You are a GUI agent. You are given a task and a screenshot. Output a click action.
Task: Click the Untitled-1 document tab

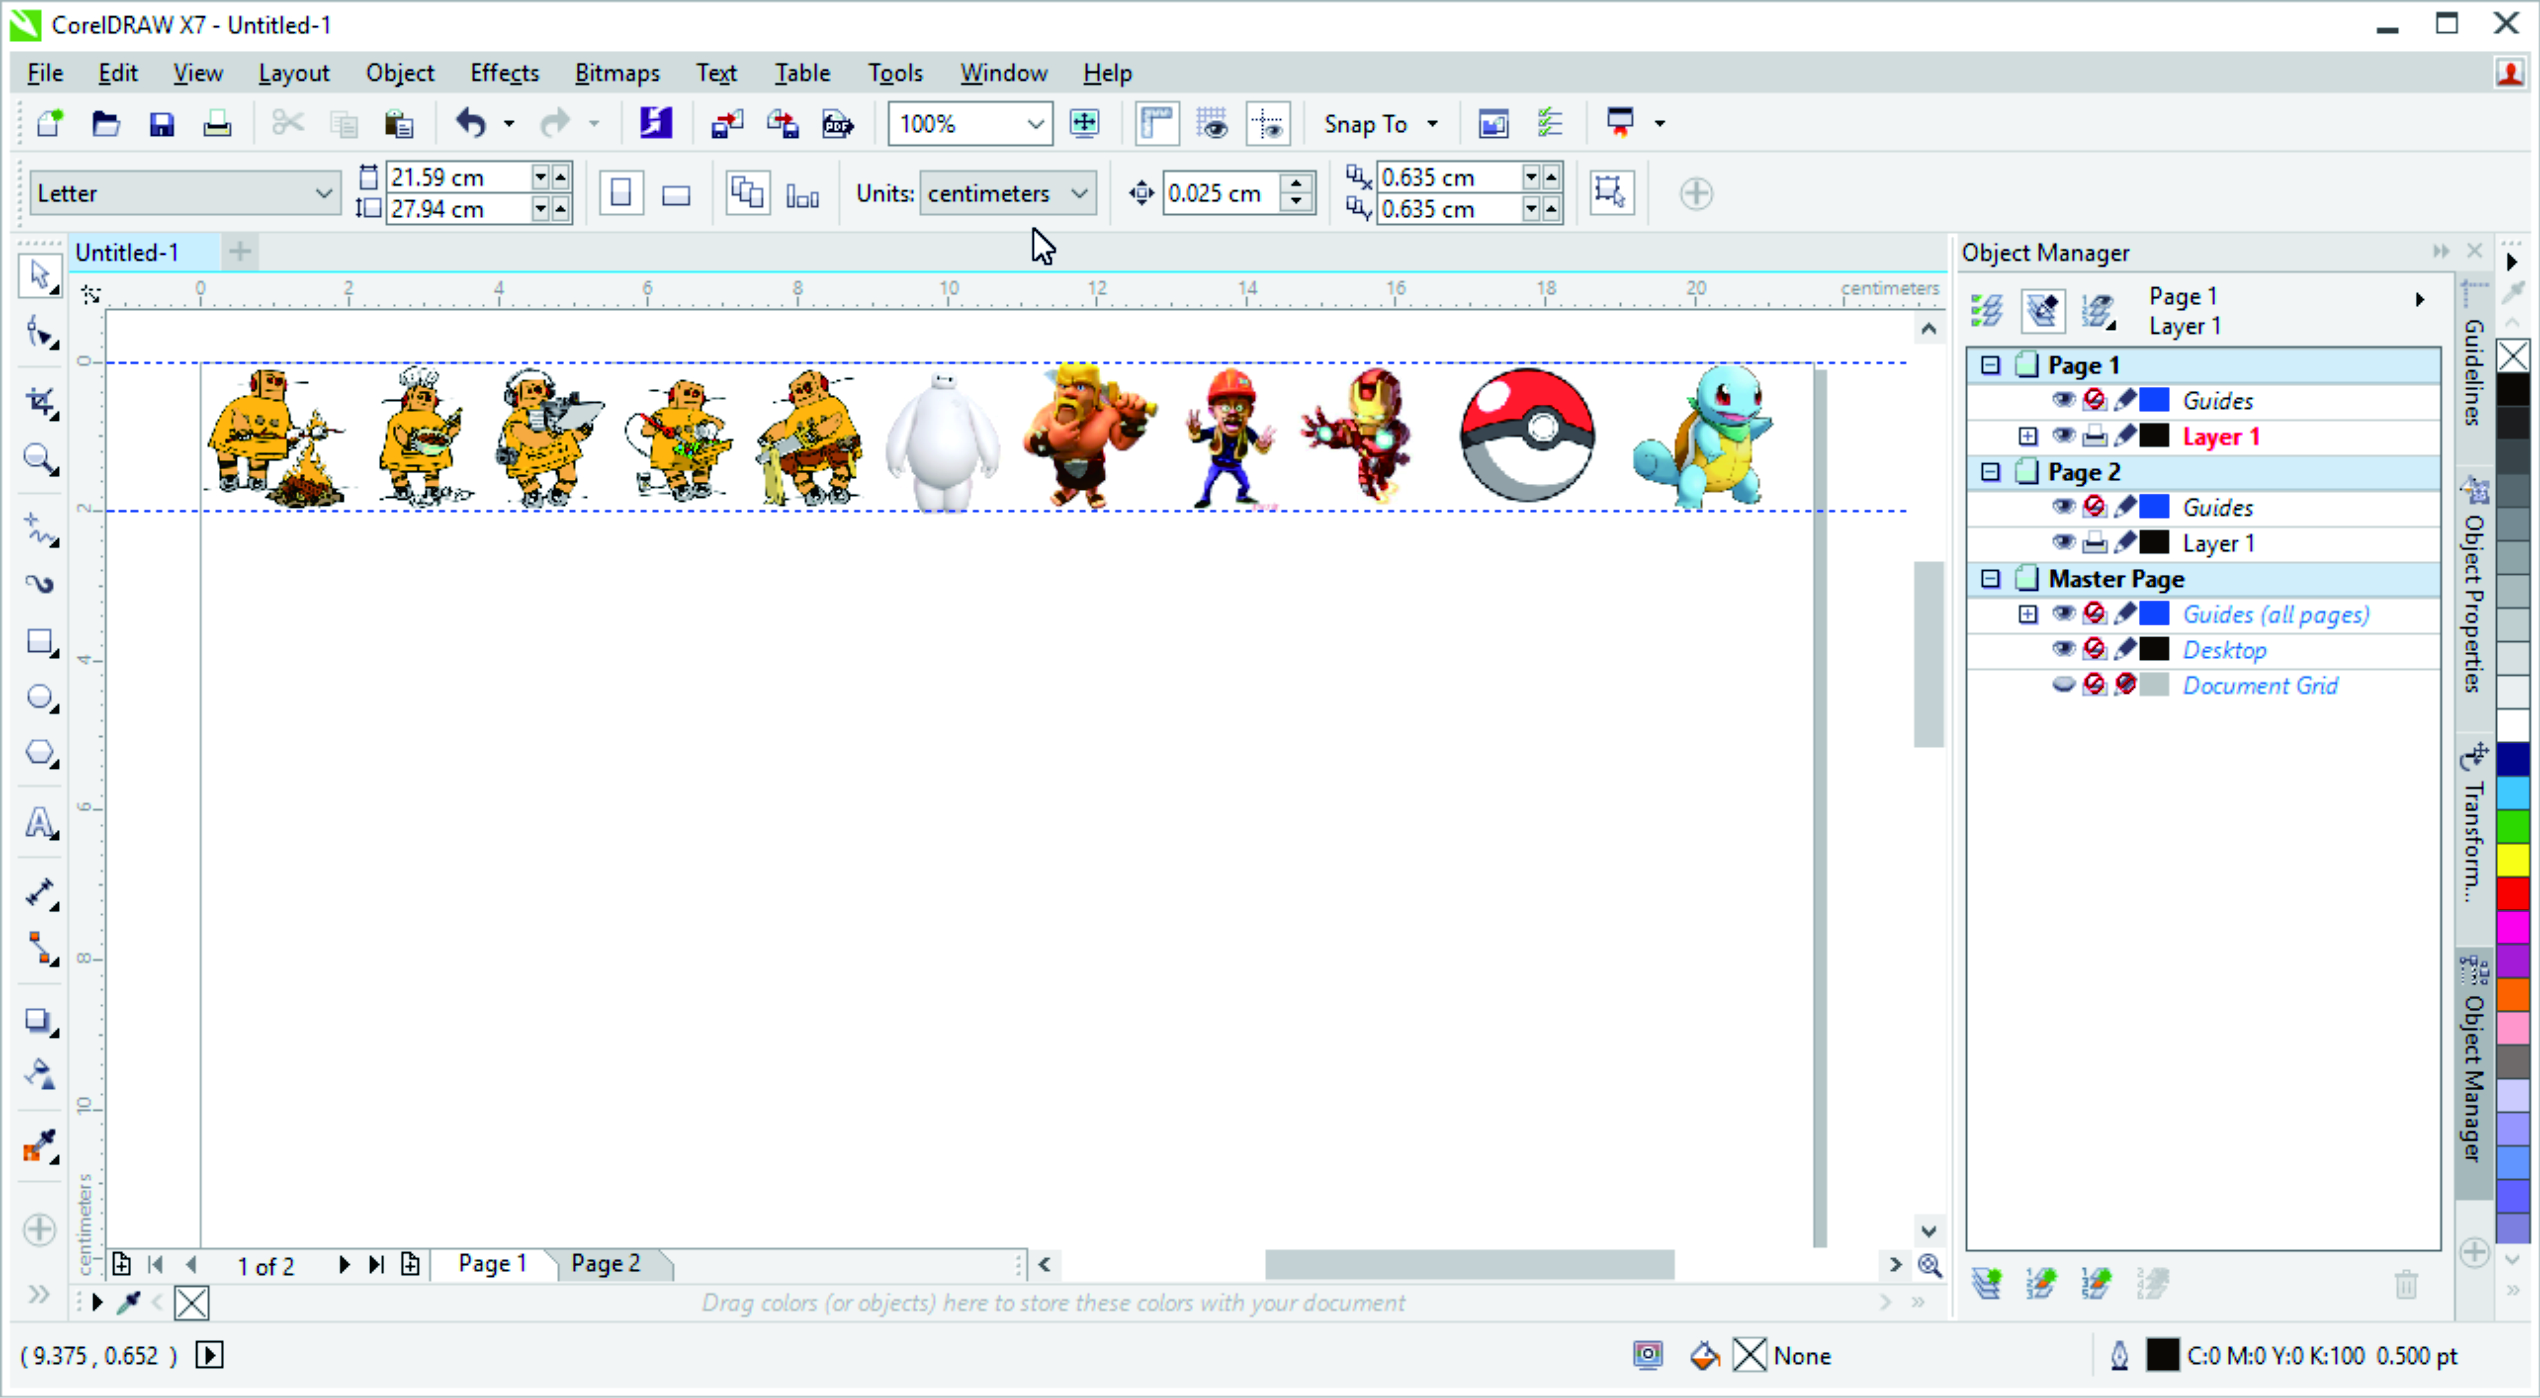point(127,252)
